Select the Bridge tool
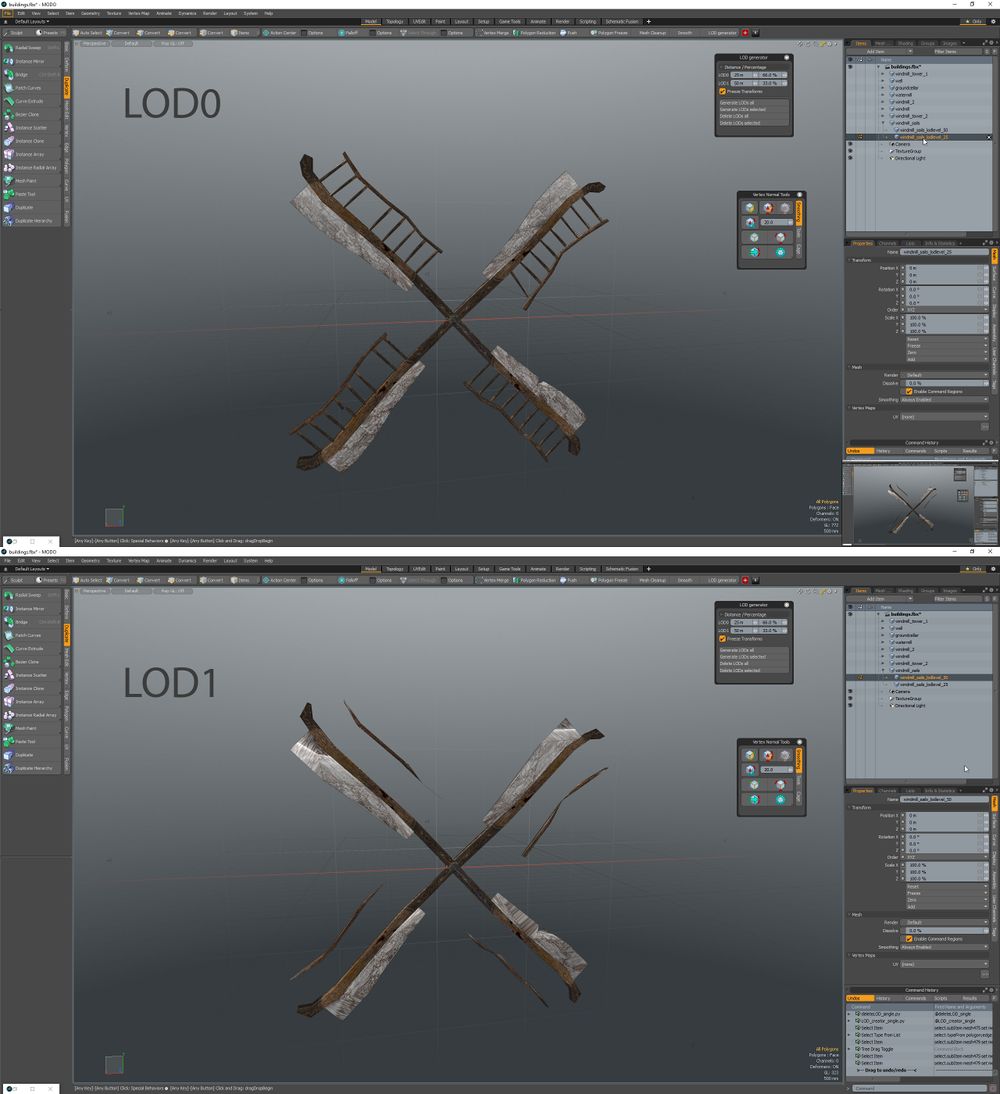This screenshot has width=1000, height=1094. [x=25, y=75]
